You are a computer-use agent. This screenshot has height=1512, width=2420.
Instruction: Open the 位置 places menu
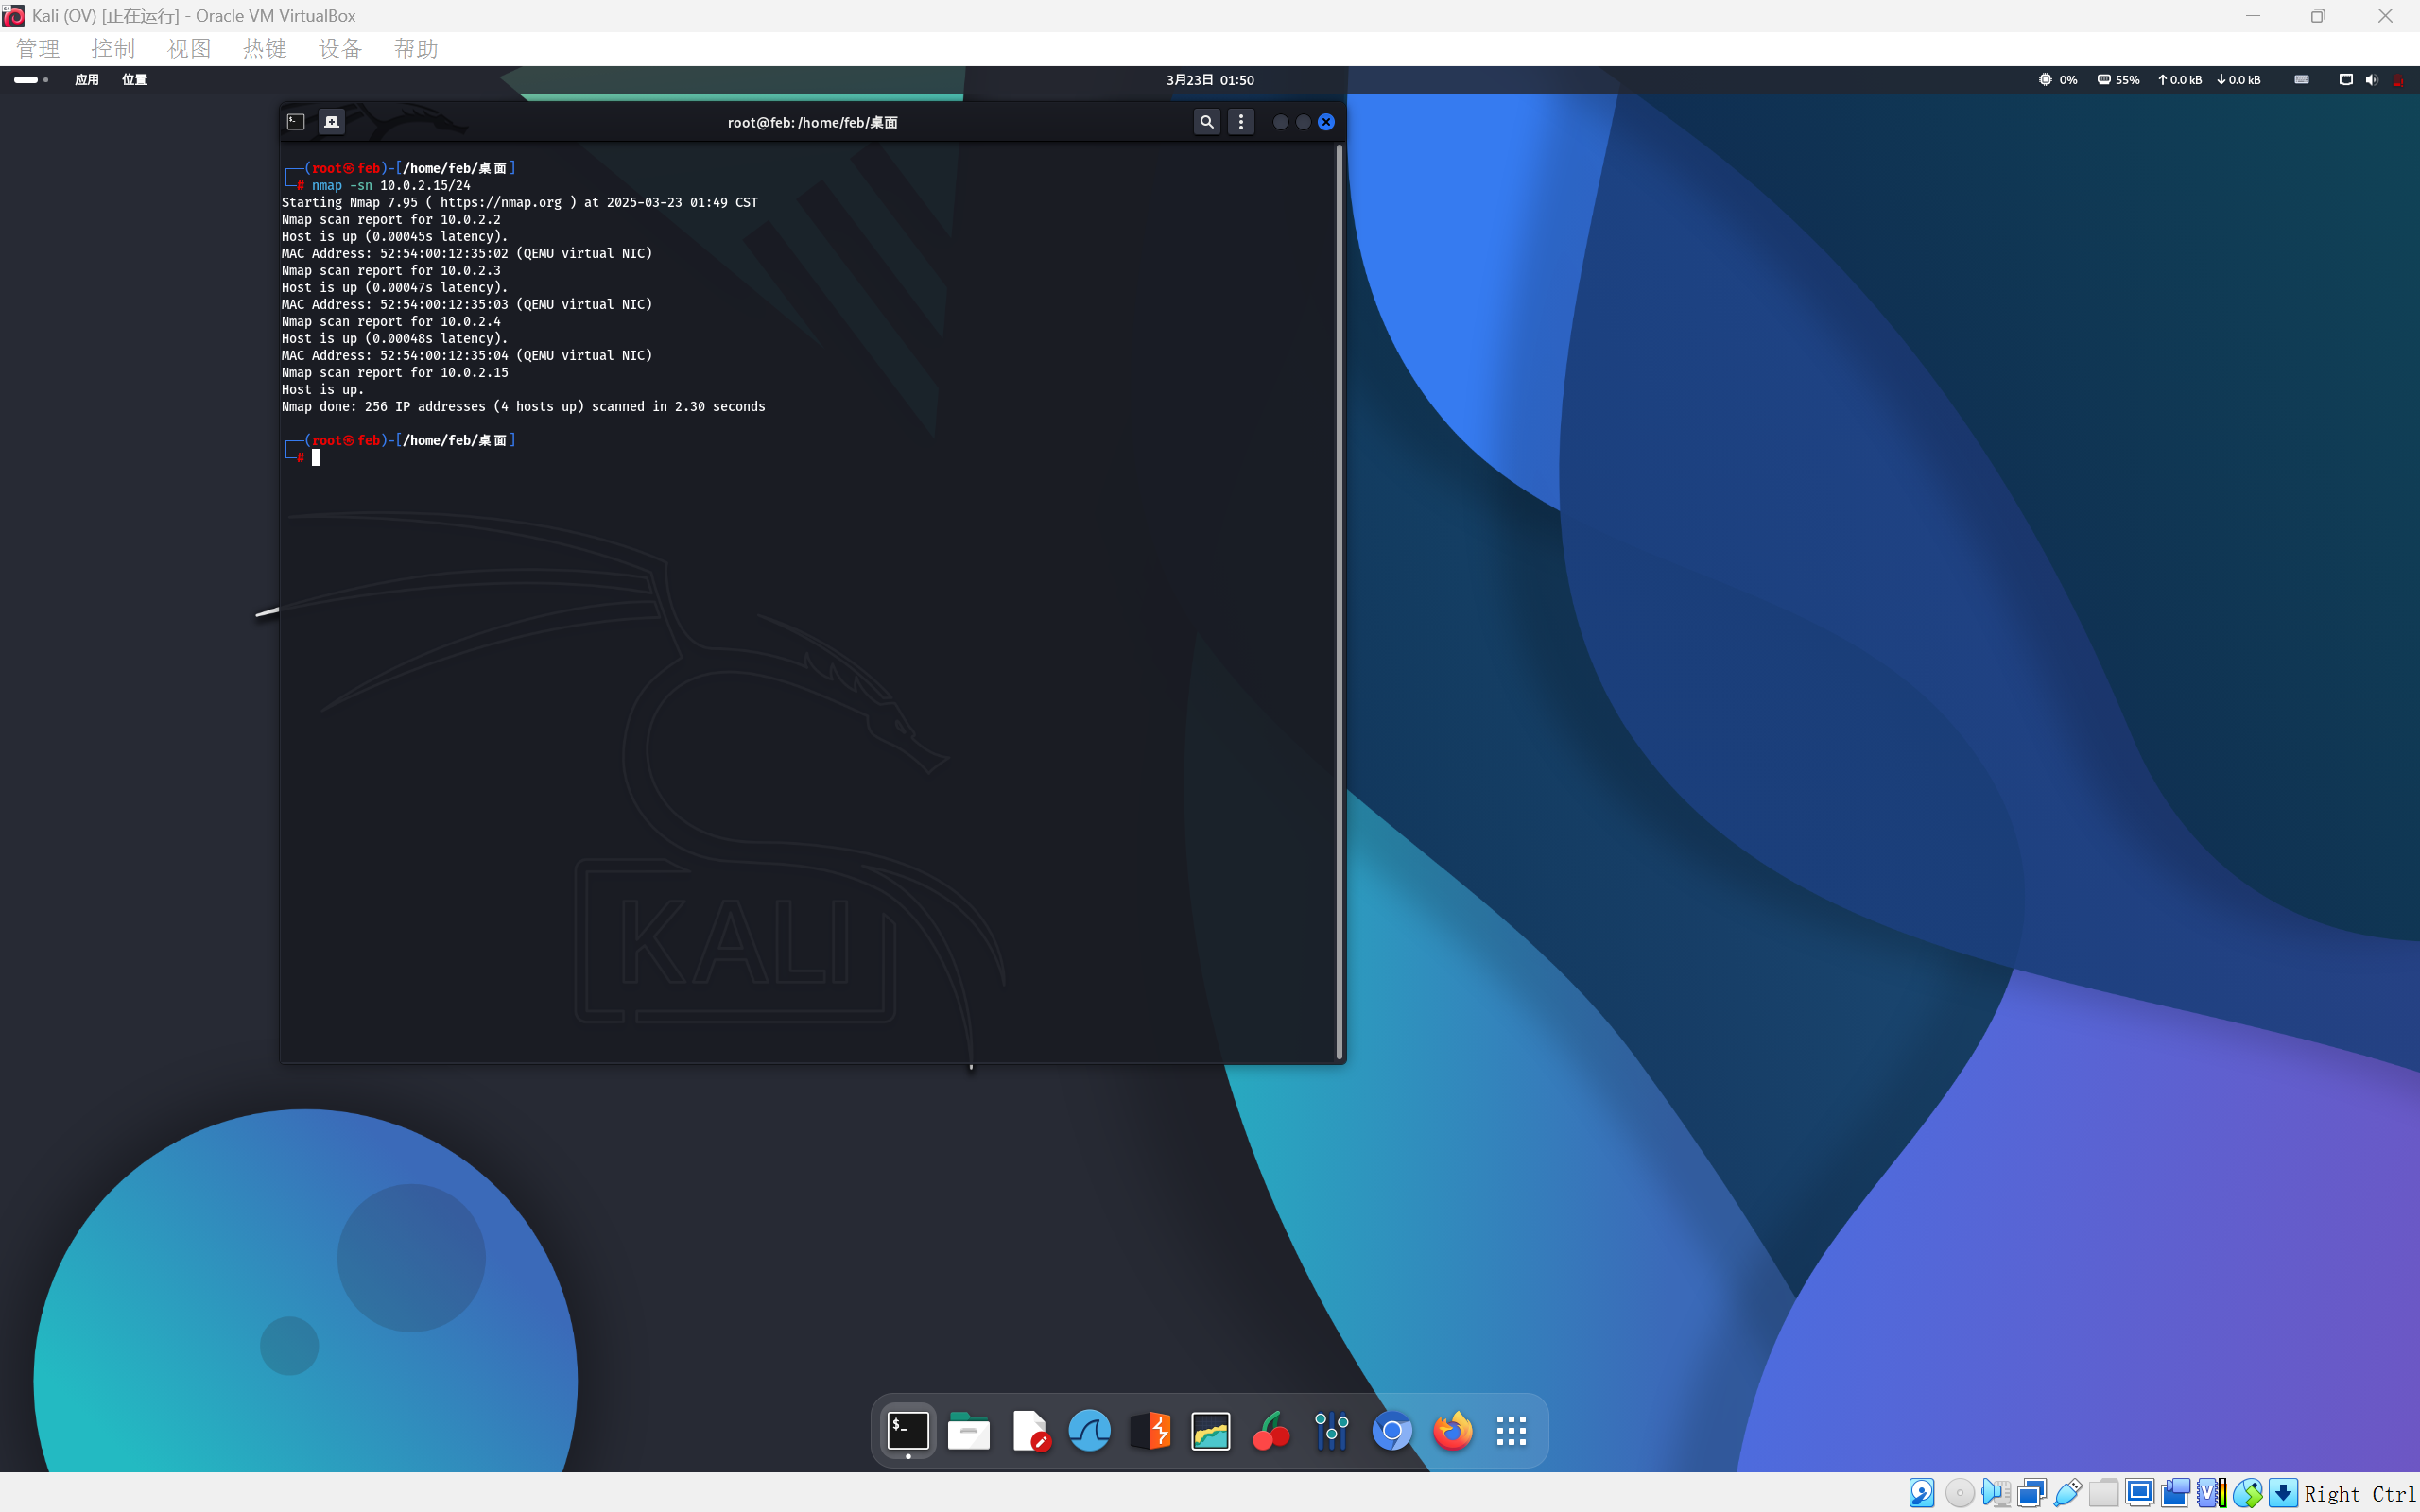click(134, 80)
